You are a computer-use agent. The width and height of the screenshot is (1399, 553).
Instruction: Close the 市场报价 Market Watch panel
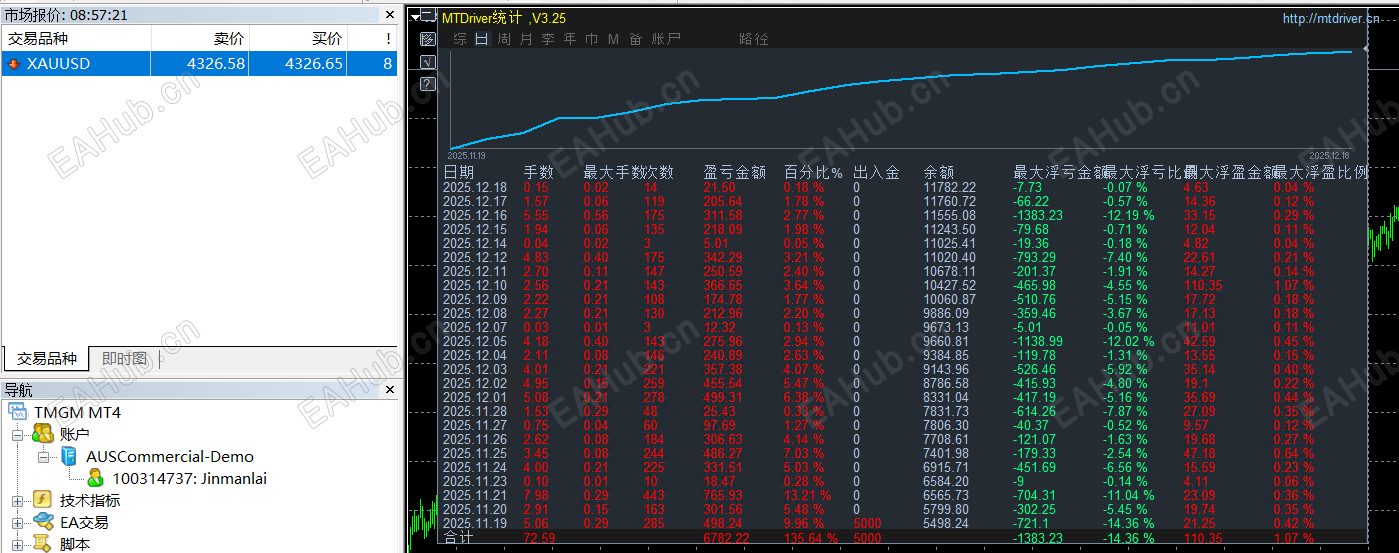click(x=390, y=16)
